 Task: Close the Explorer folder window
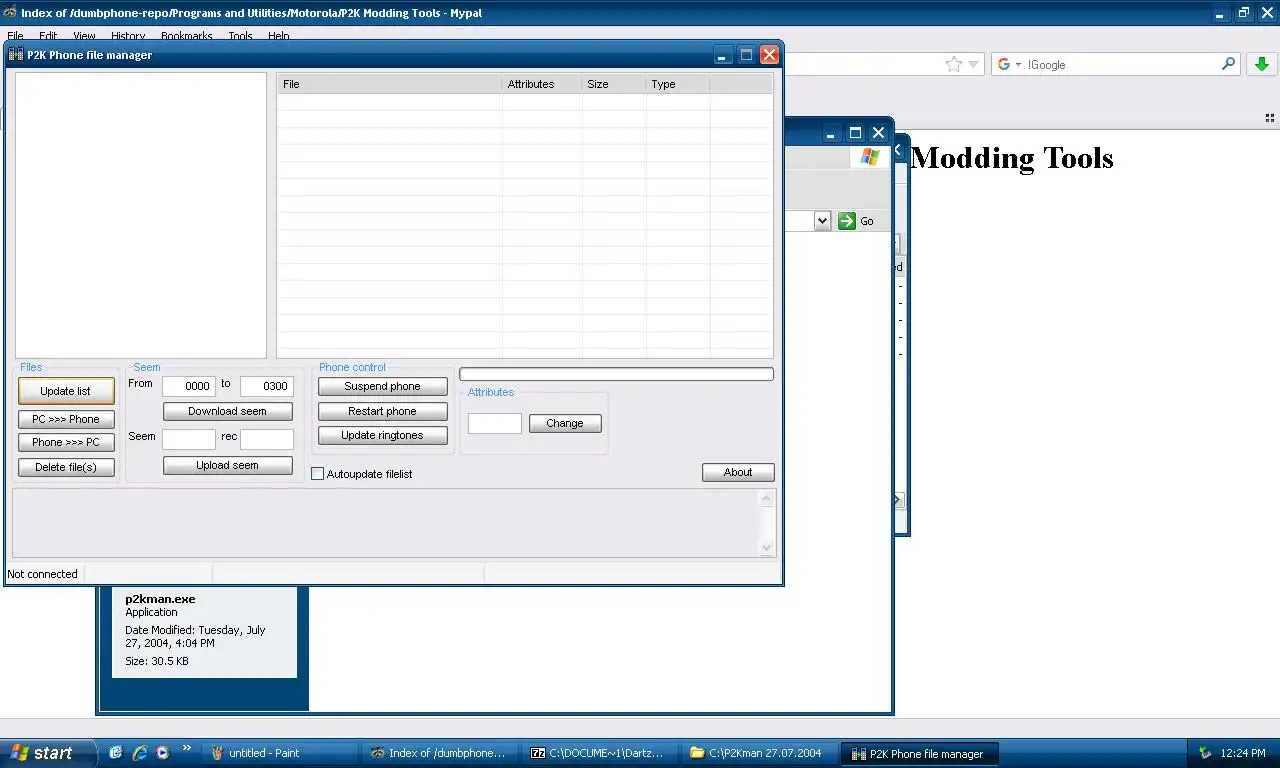coord(878,132)
